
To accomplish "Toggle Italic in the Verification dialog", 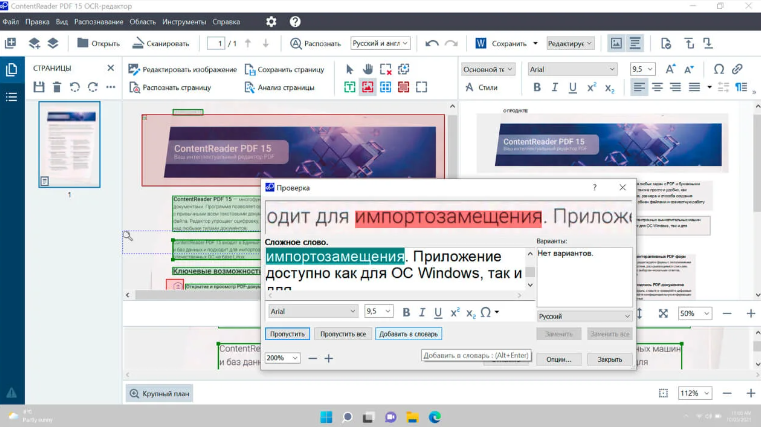I will coord(422,312).
